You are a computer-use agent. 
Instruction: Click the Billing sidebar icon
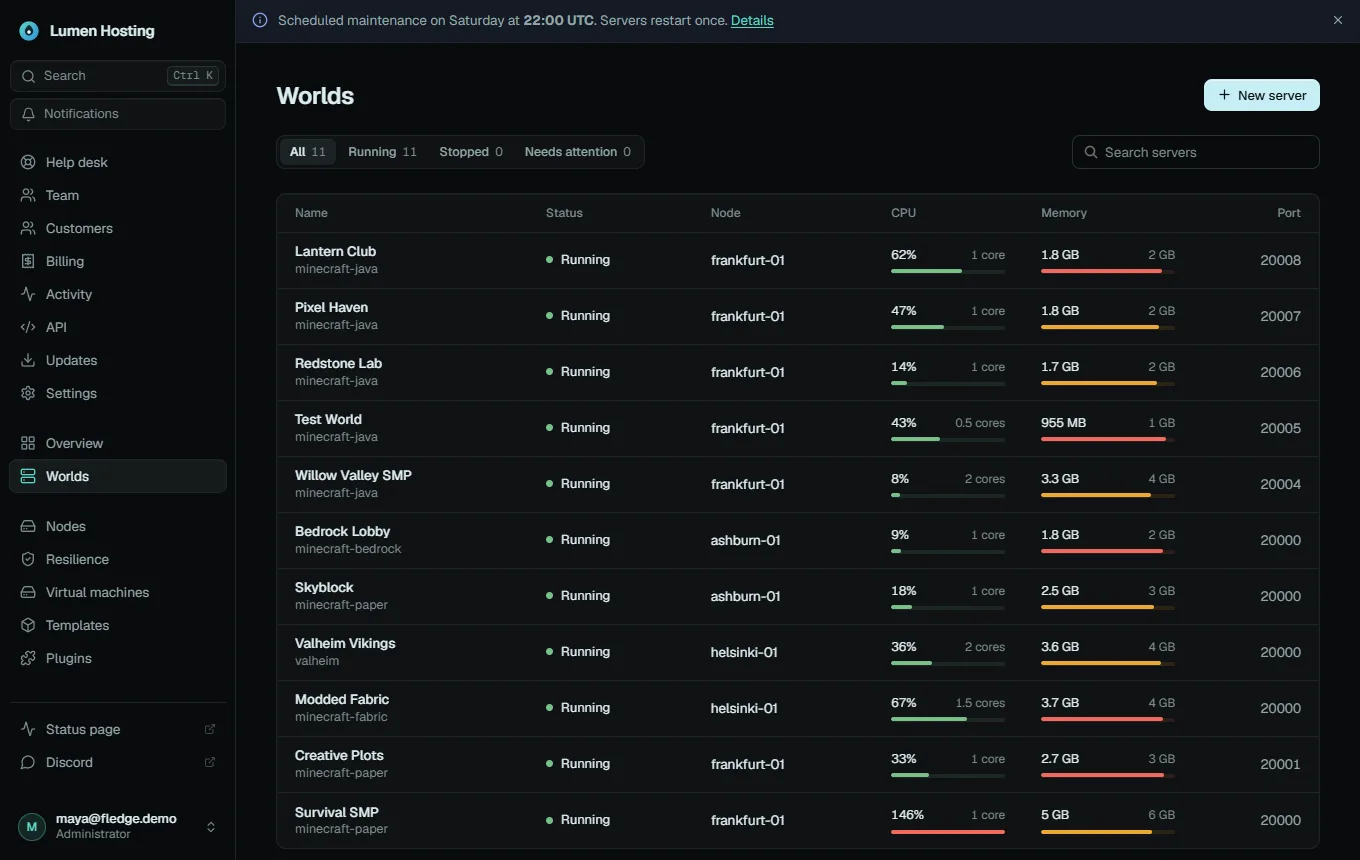tap(28, 261)
